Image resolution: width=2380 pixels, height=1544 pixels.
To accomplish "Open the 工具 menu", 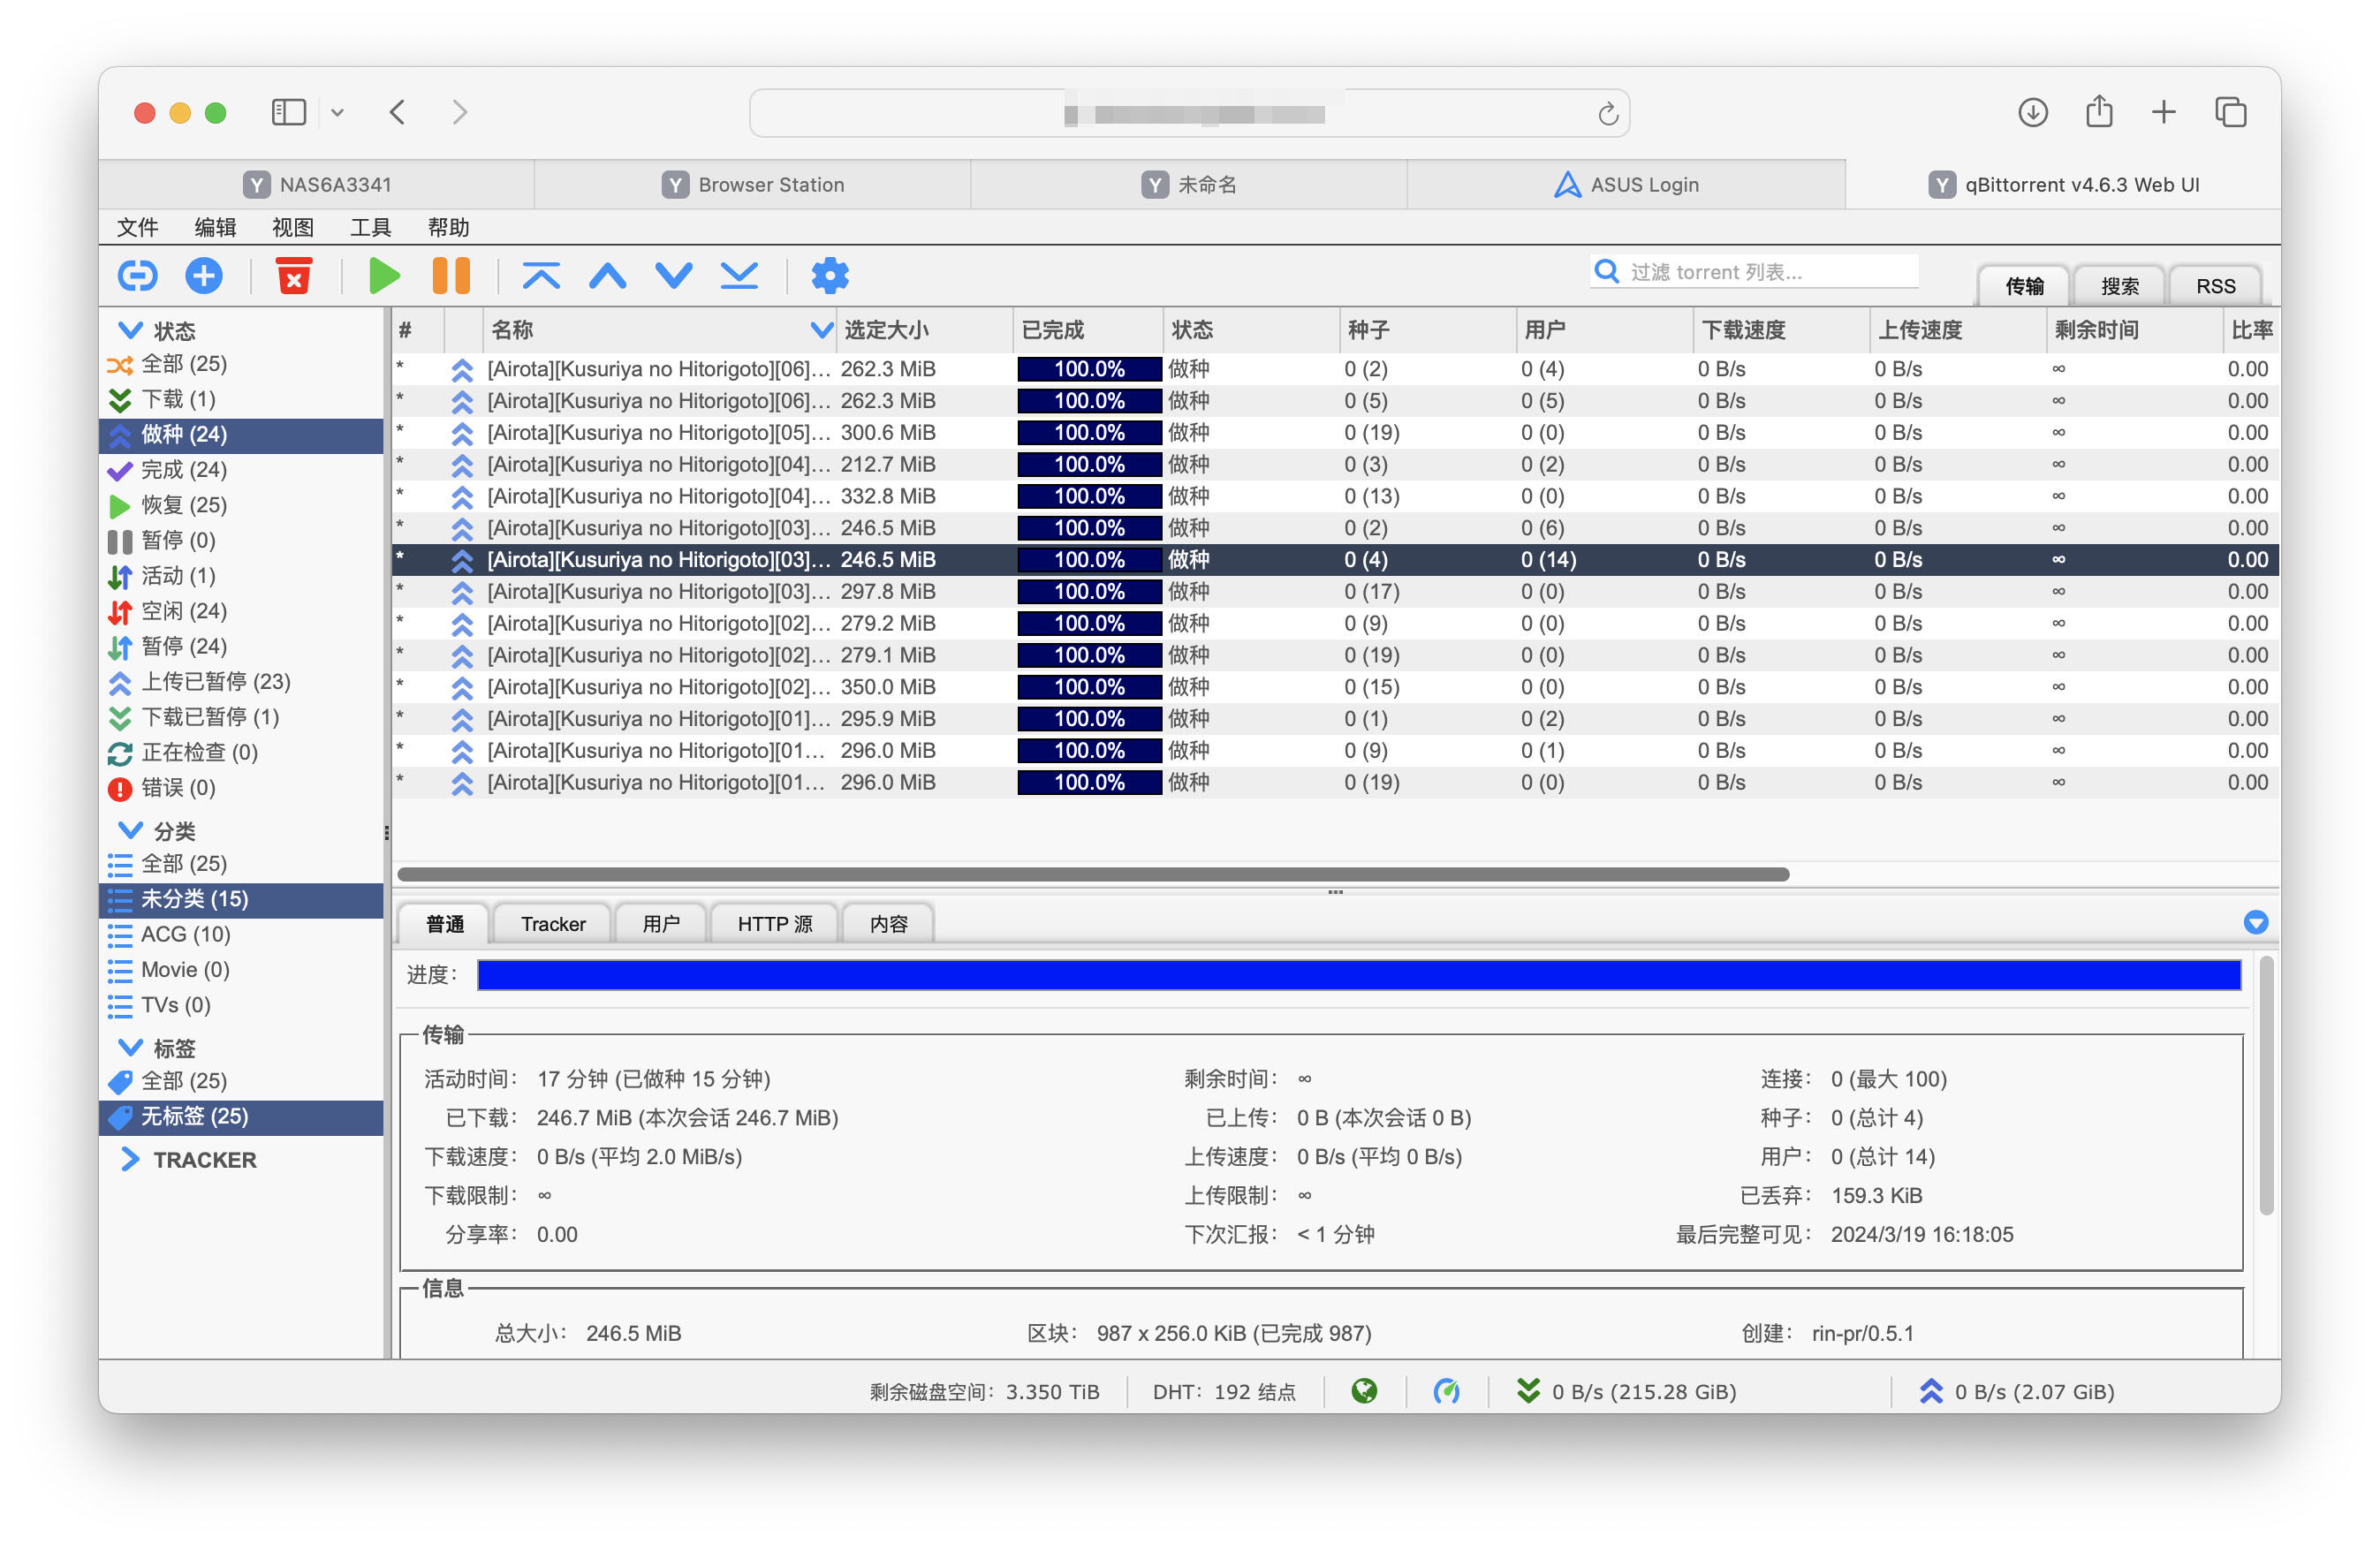I will tap(370, 227).
